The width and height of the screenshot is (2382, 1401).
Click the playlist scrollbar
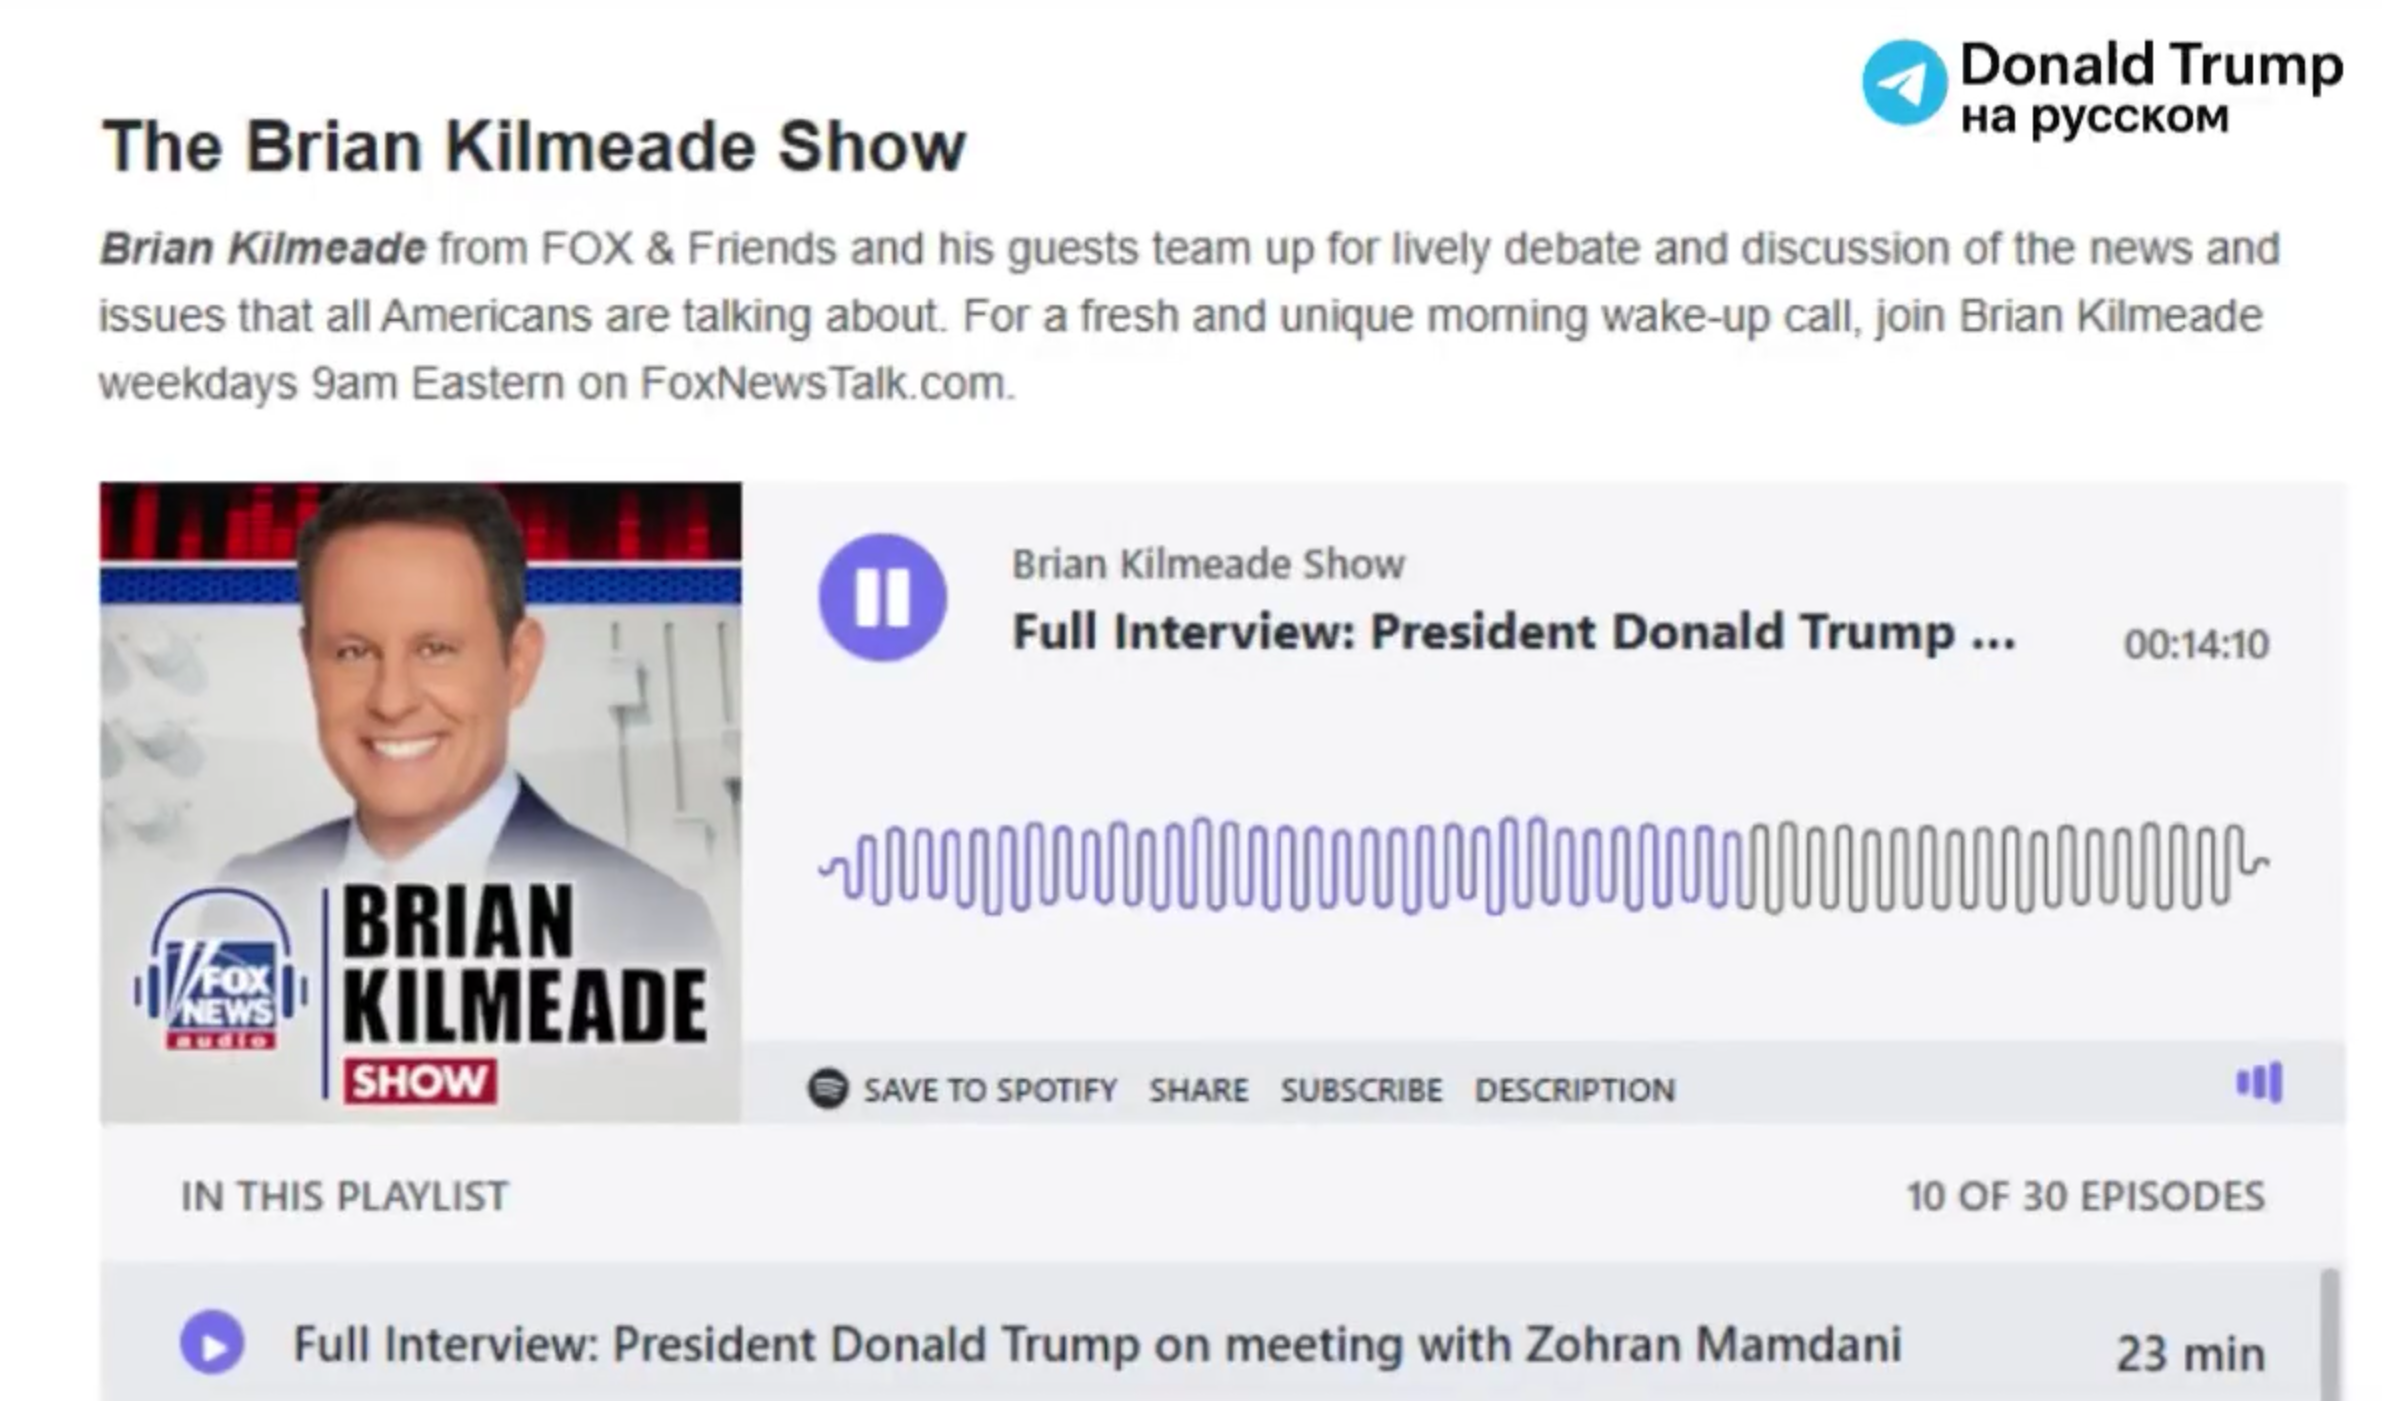2331,1334
